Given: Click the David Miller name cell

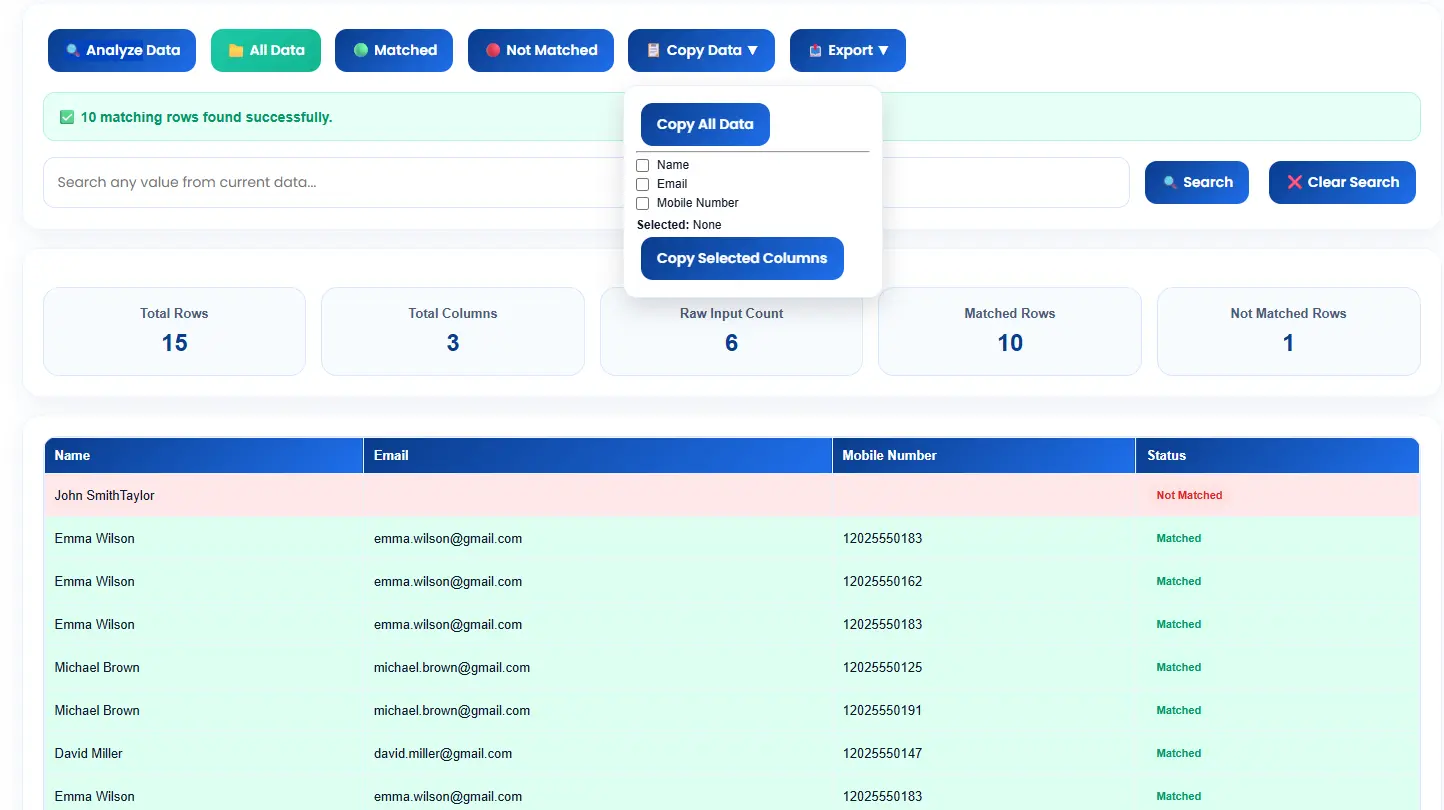Looking at the screenshot, I should tap(204, 753).
